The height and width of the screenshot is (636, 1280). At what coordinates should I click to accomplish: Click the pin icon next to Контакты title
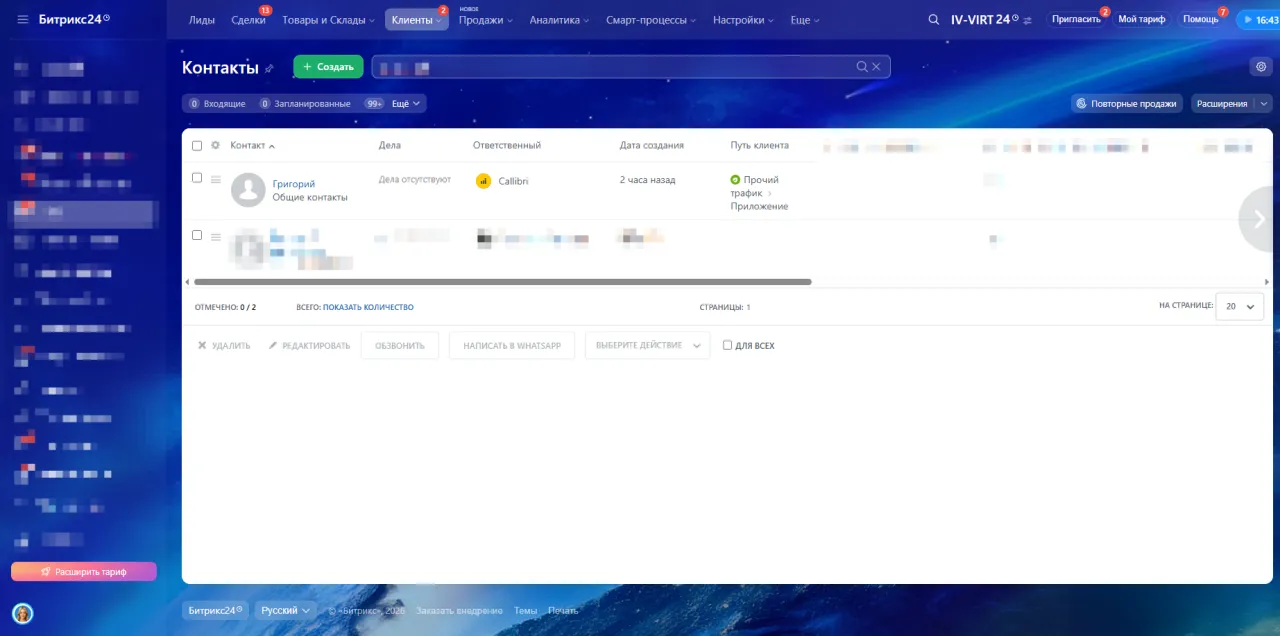click(269, 68)
